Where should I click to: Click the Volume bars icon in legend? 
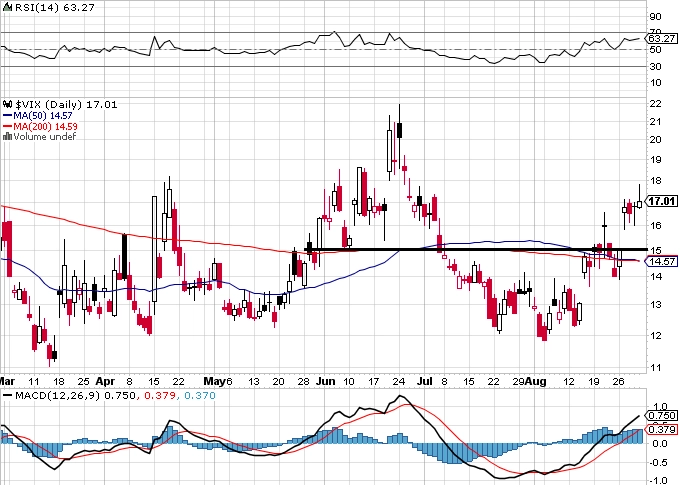(7, 137)
